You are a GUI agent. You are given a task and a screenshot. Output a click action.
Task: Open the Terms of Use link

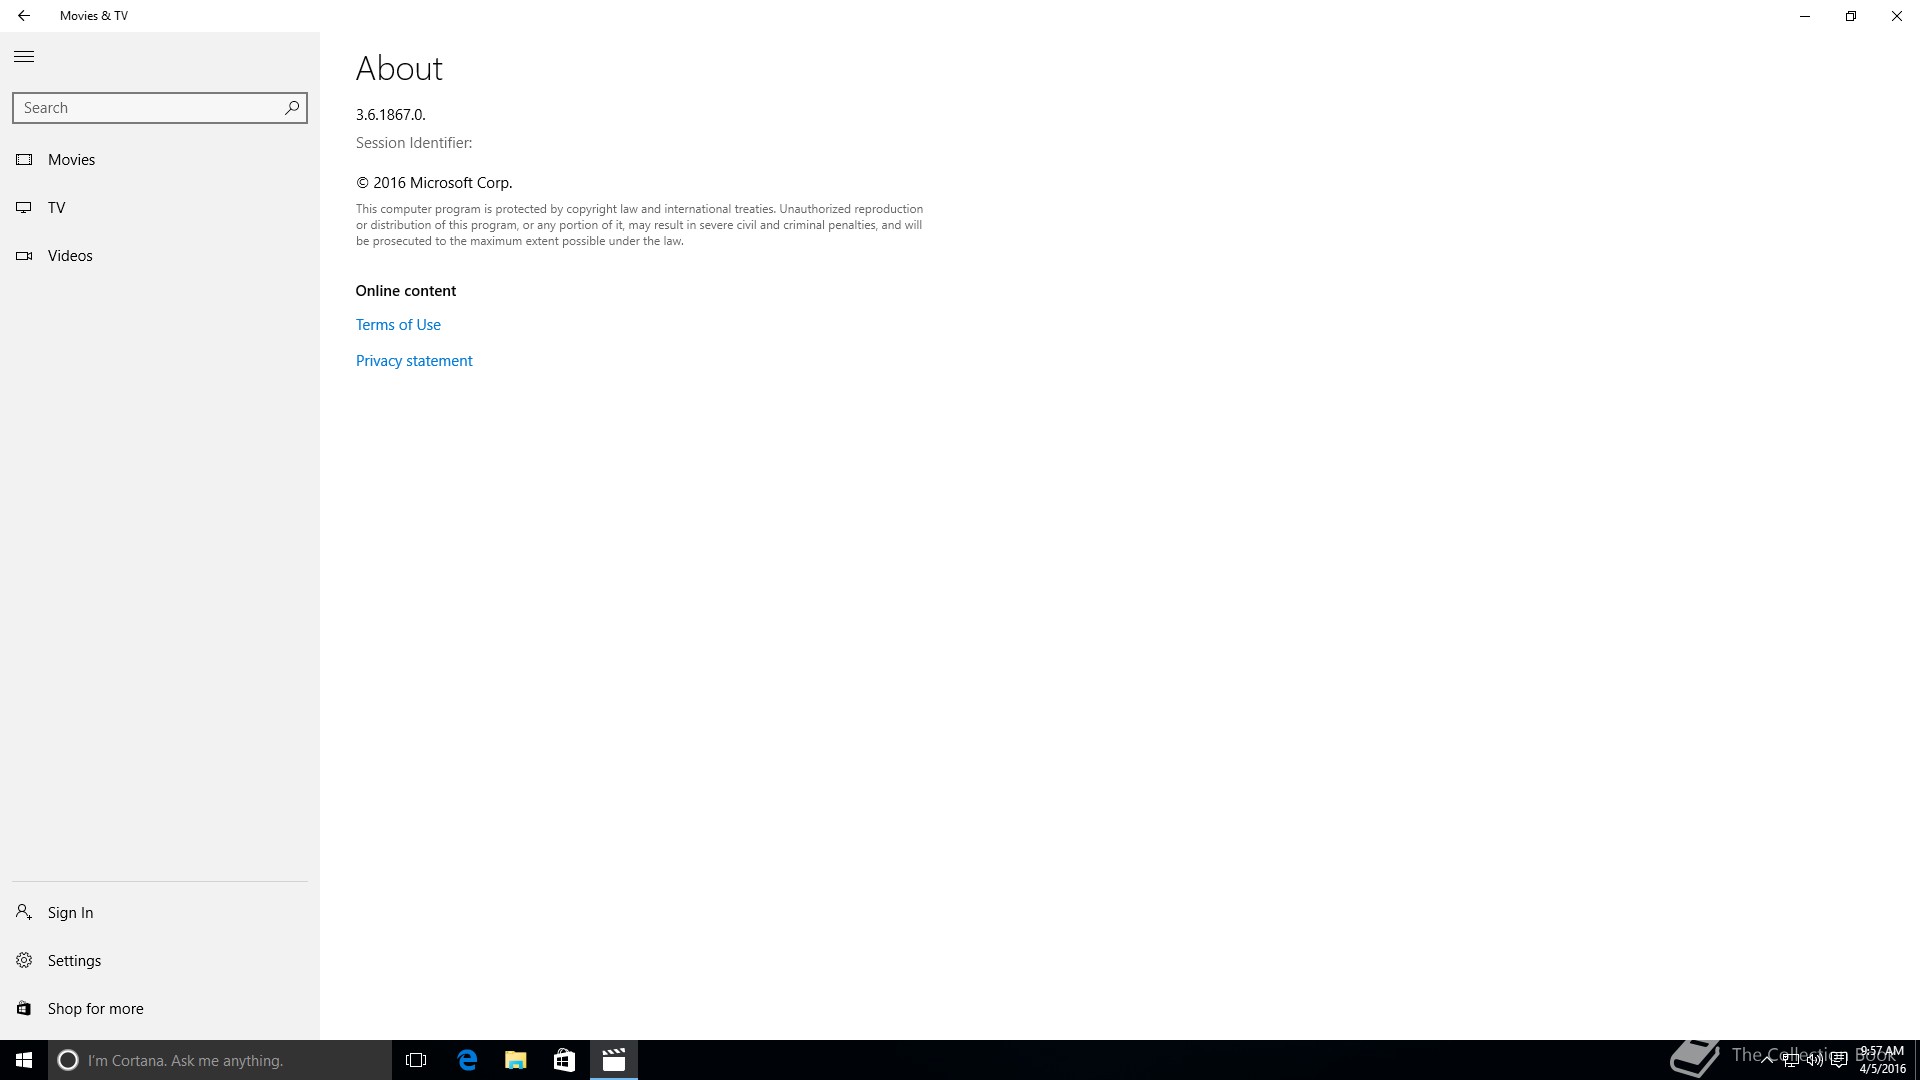pyautogui.click(x=398, y=325)
